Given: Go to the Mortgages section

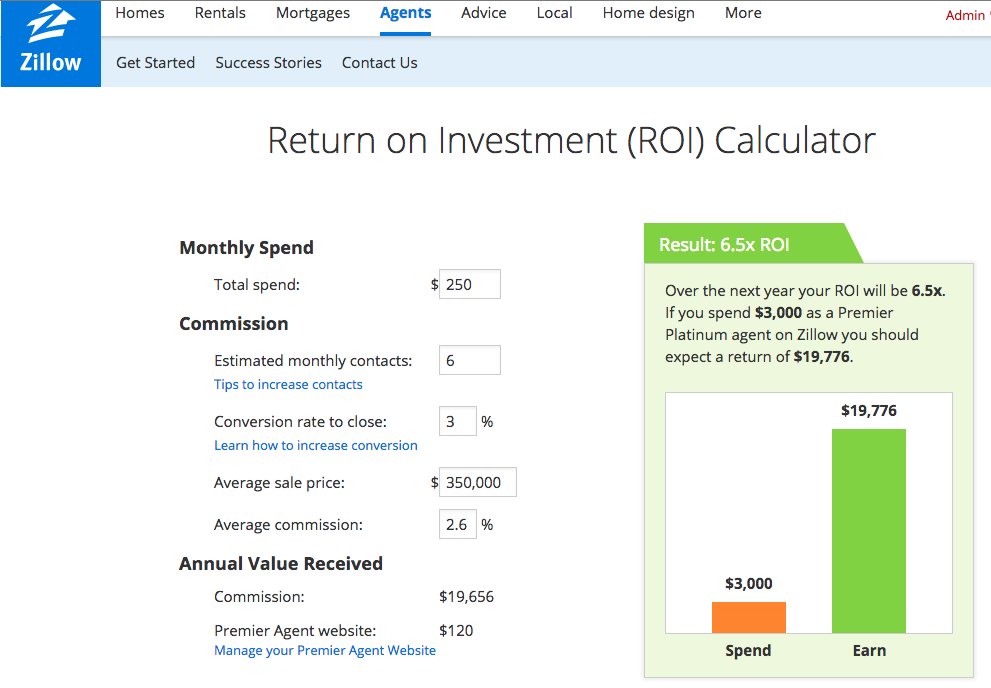Looking at the screenshot, I should pyautogui.click(x=313, y=13).
